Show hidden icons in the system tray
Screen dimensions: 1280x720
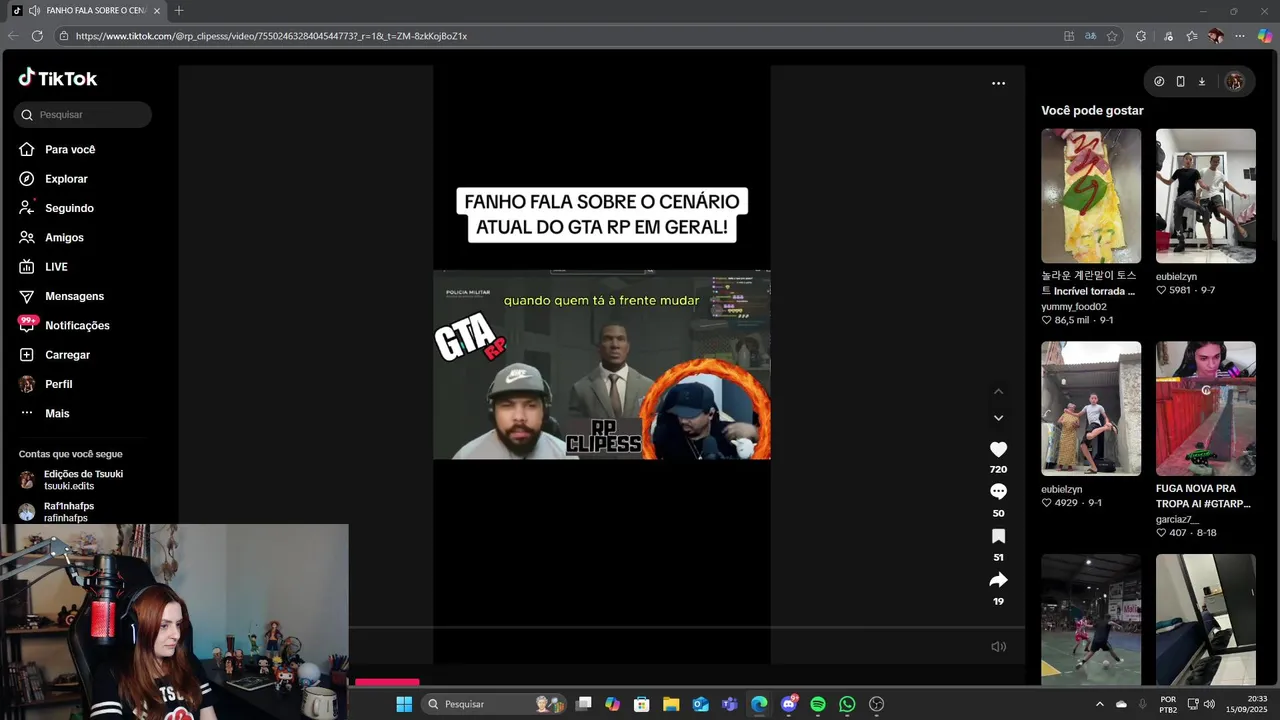click(x=1099, y=704)
